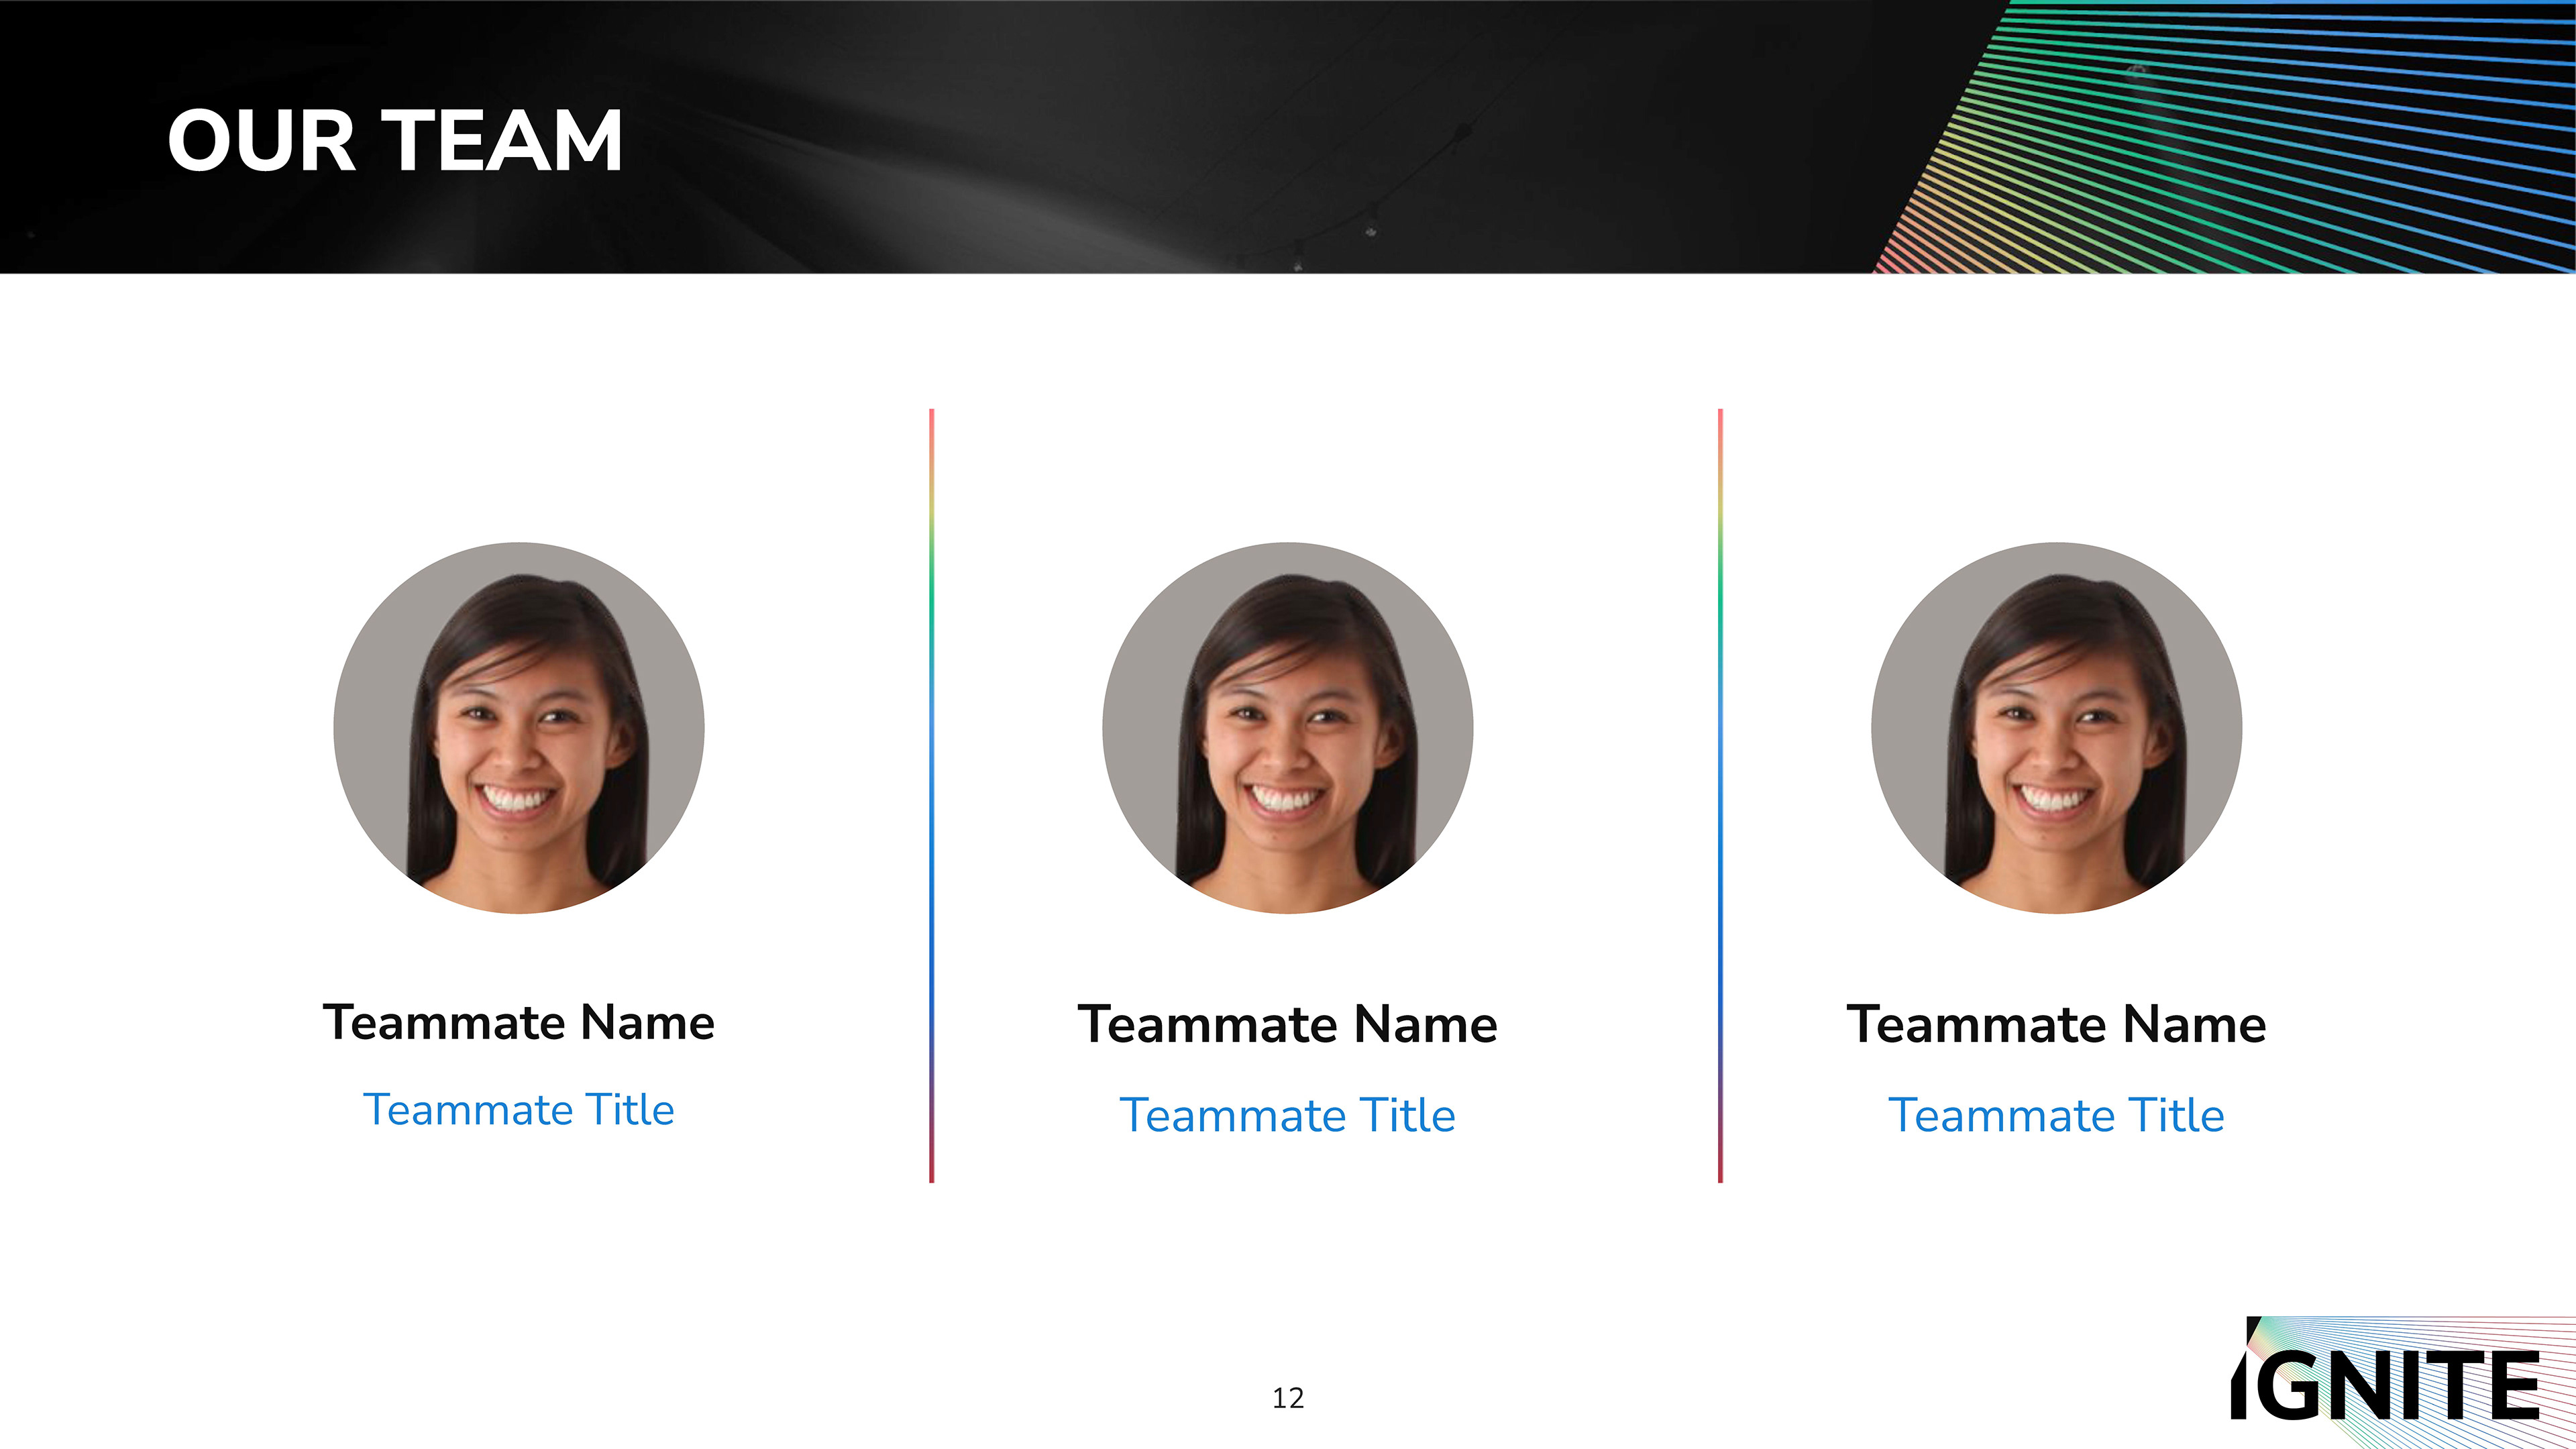Click the word 'TEAM' in the heading
This screenshot has height=1449, width=2576.
502,141
